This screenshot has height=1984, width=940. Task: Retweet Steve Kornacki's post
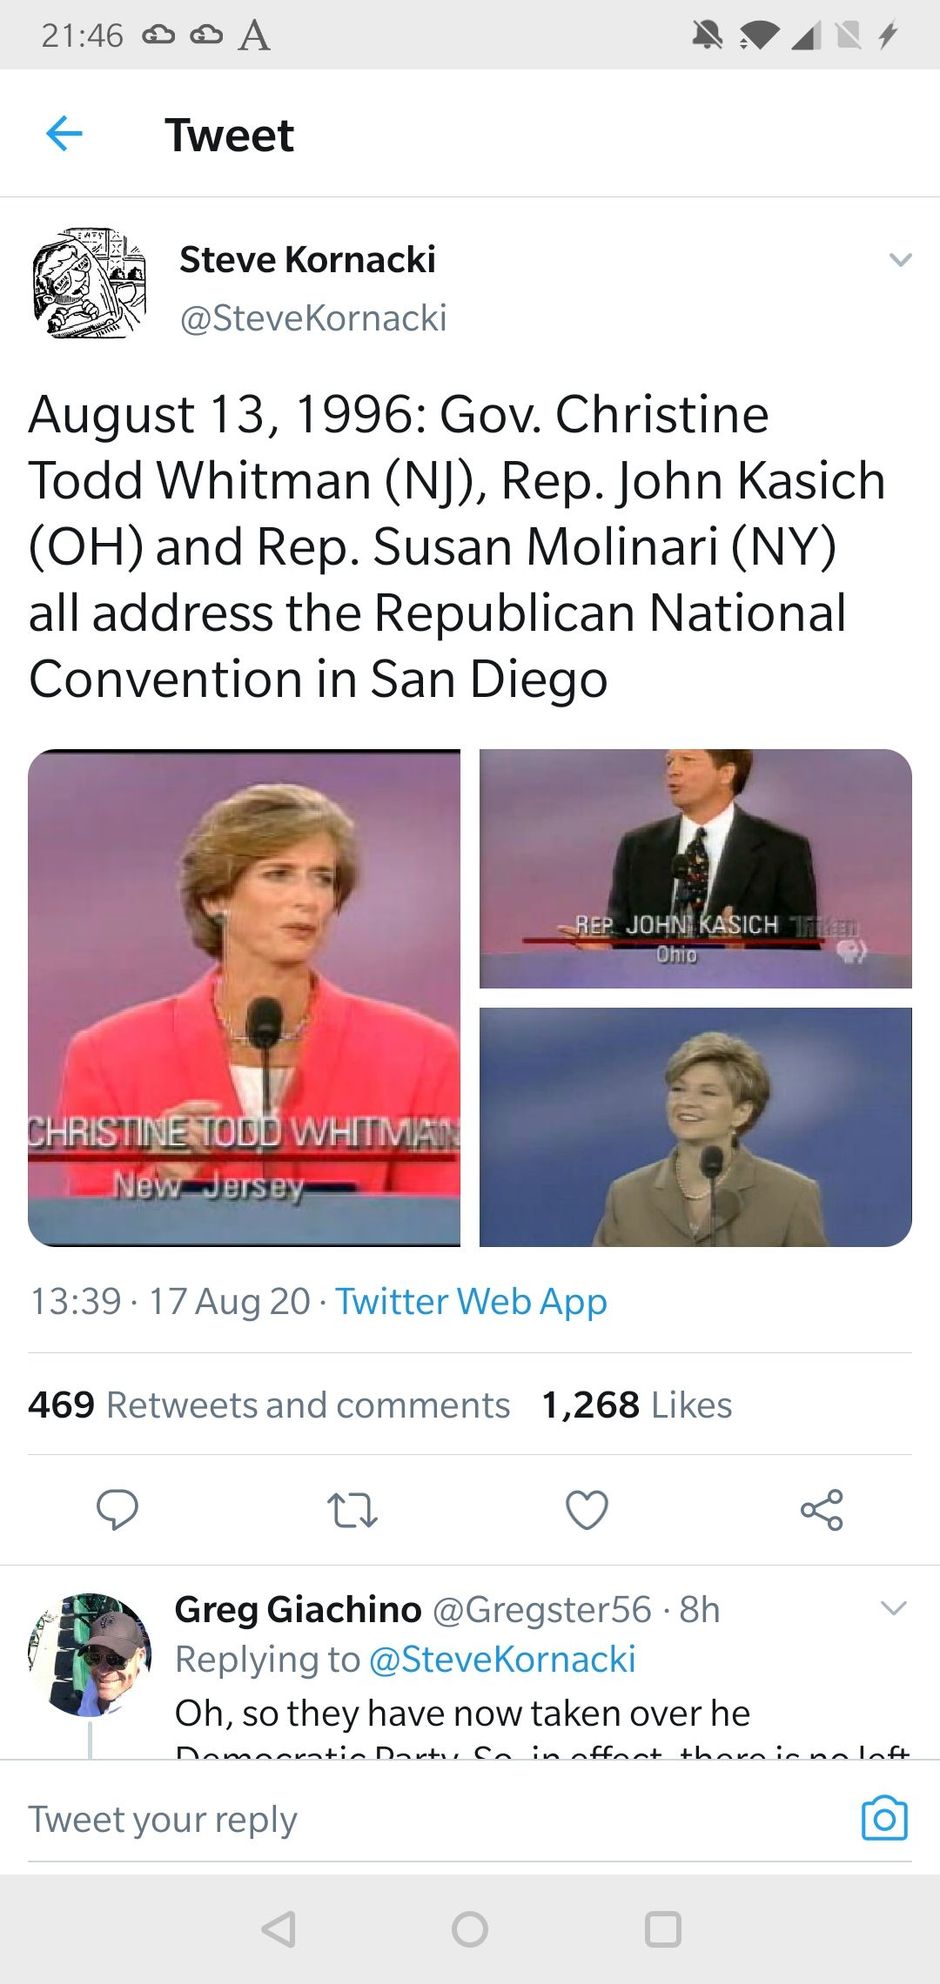[352, 1510]
